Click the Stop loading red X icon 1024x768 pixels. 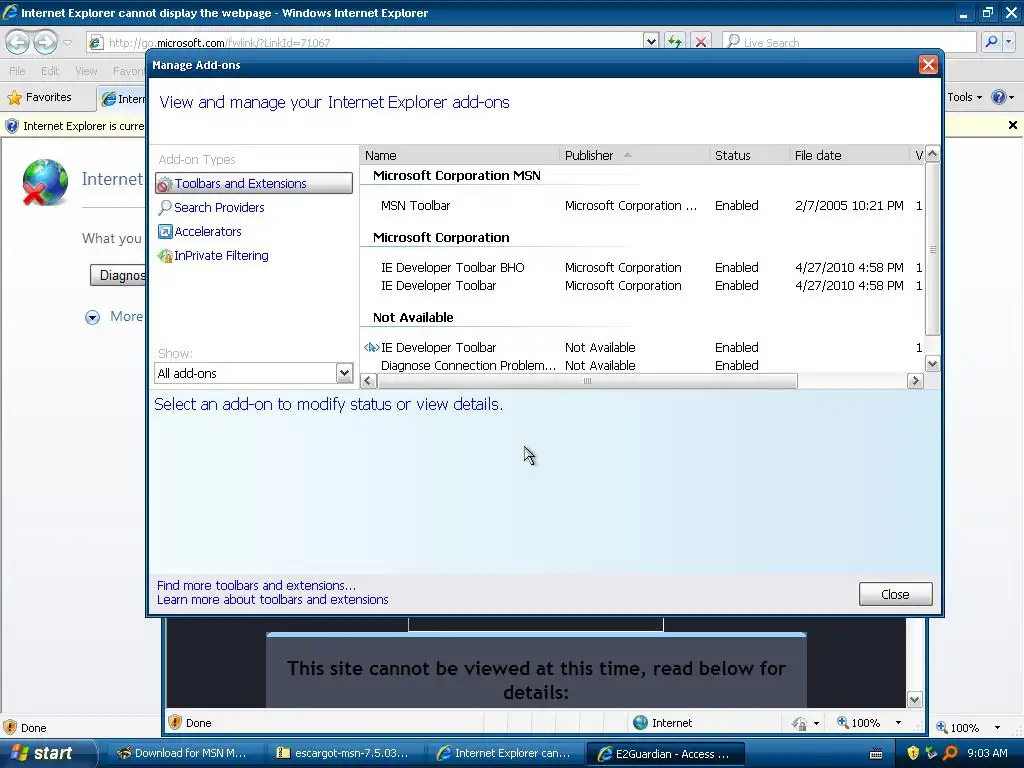tap(701, 42)
